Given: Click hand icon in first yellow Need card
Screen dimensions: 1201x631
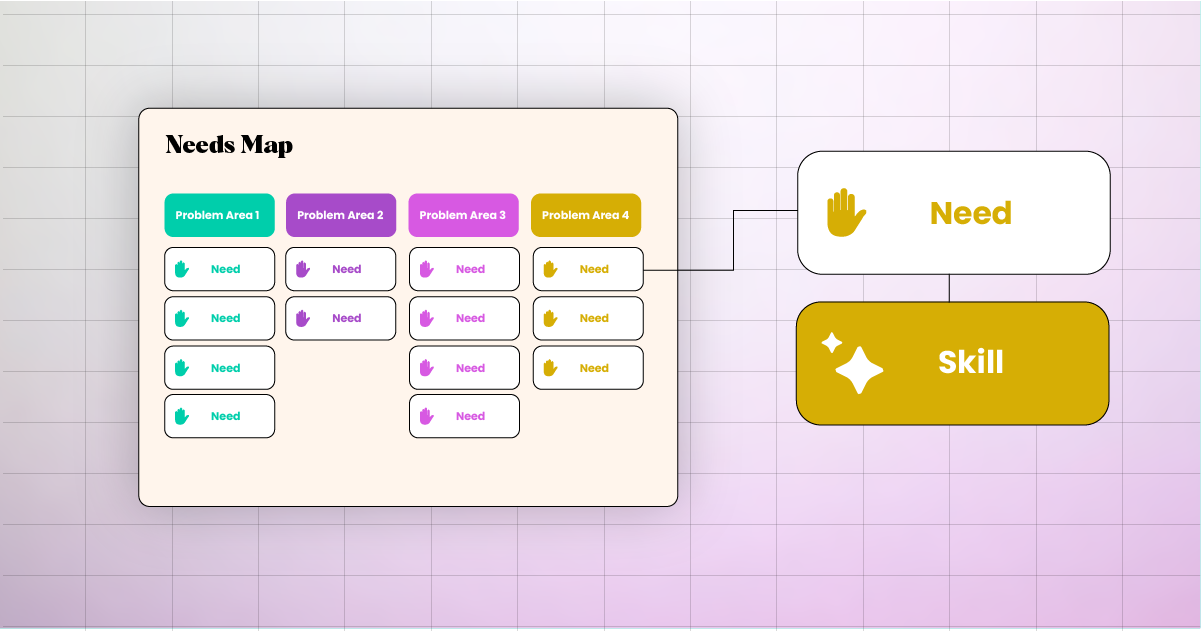Looking at the screenshot, I should pyautogui.click(x=549, y=269).
